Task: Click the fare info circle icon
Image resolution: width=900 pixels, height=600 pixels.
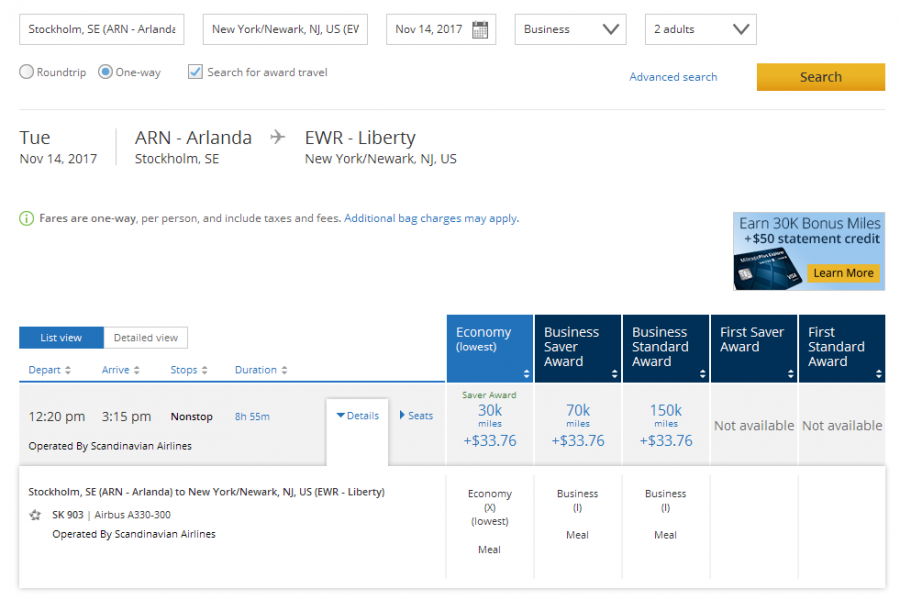Action: (26, 218)
